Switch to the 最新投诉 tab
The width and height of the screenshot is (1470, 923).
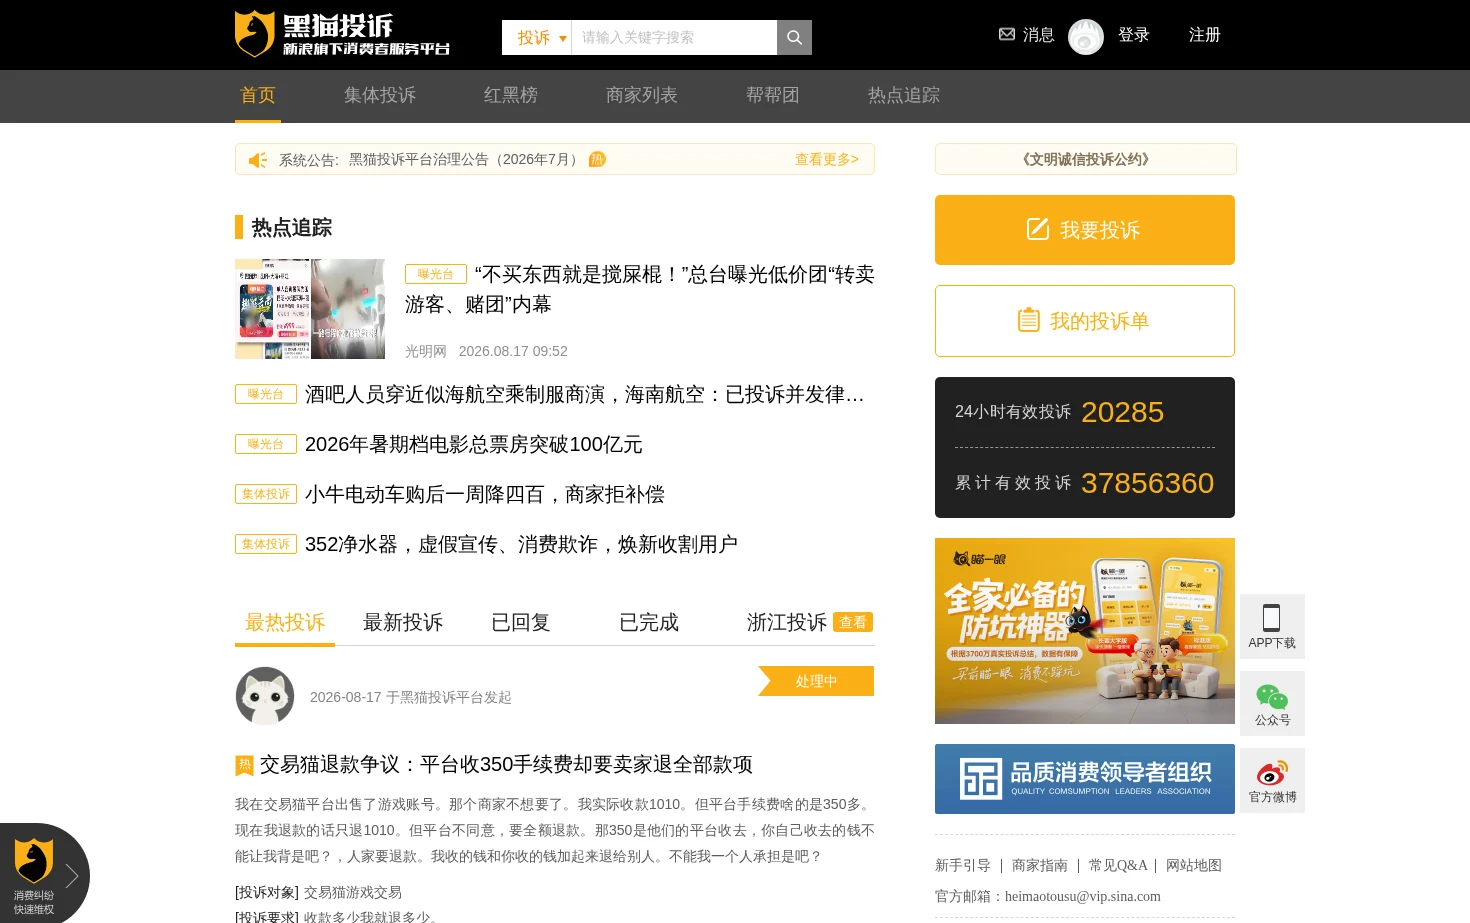(x=403, y=622)
